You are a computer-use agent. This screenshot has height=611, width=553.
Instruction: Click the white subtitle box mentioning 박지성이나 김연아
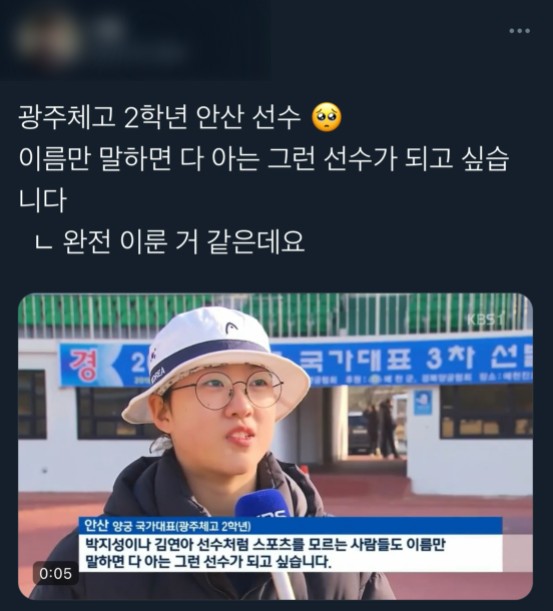click(x=290, y=553)
